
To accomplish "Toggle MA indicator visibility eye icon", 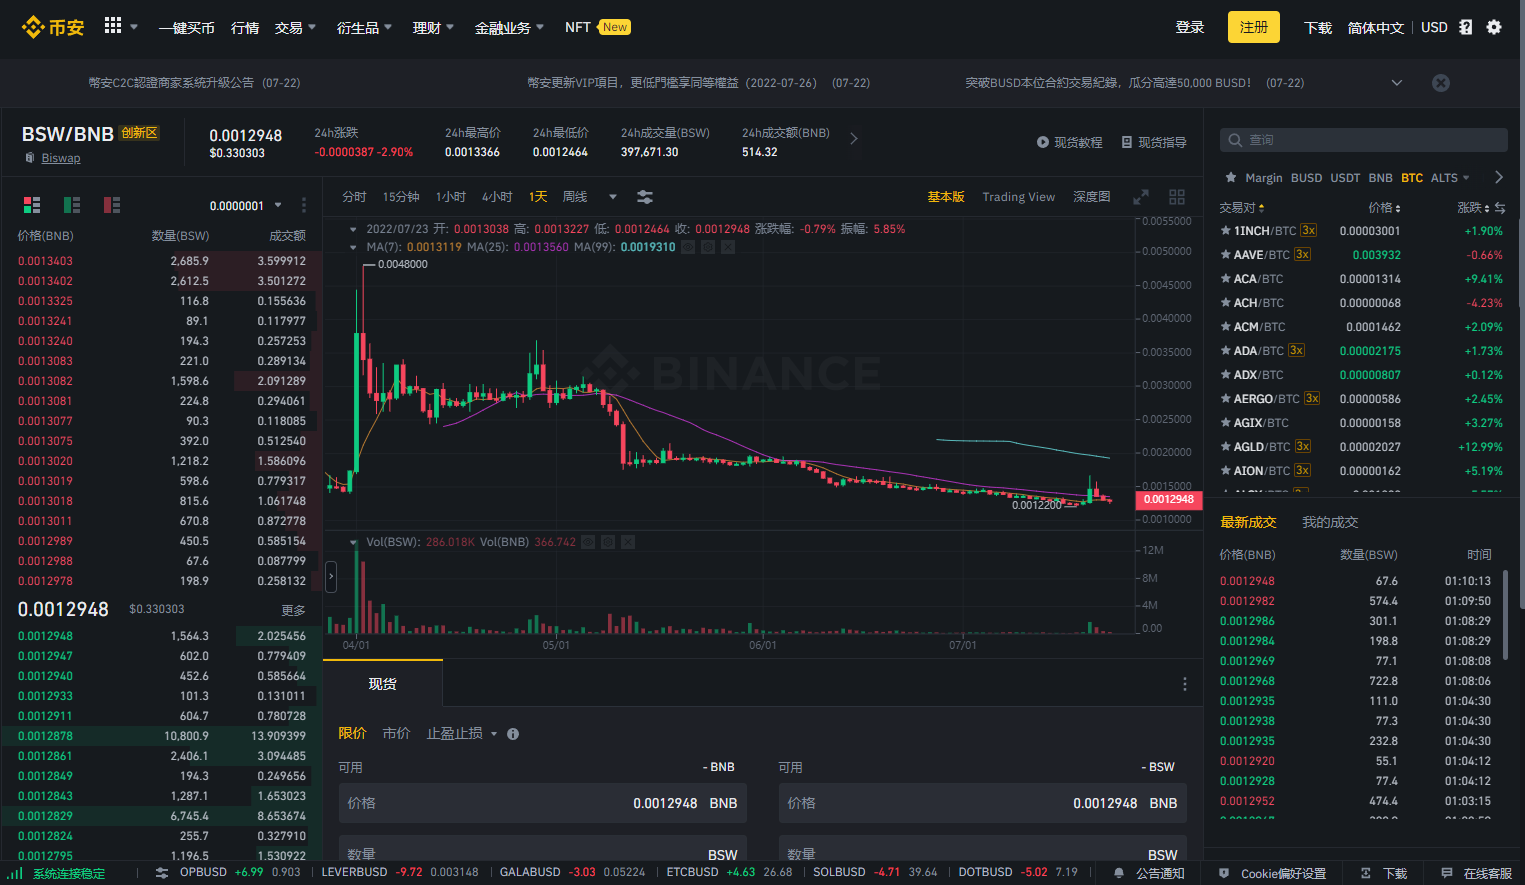I will pos(688,247).
